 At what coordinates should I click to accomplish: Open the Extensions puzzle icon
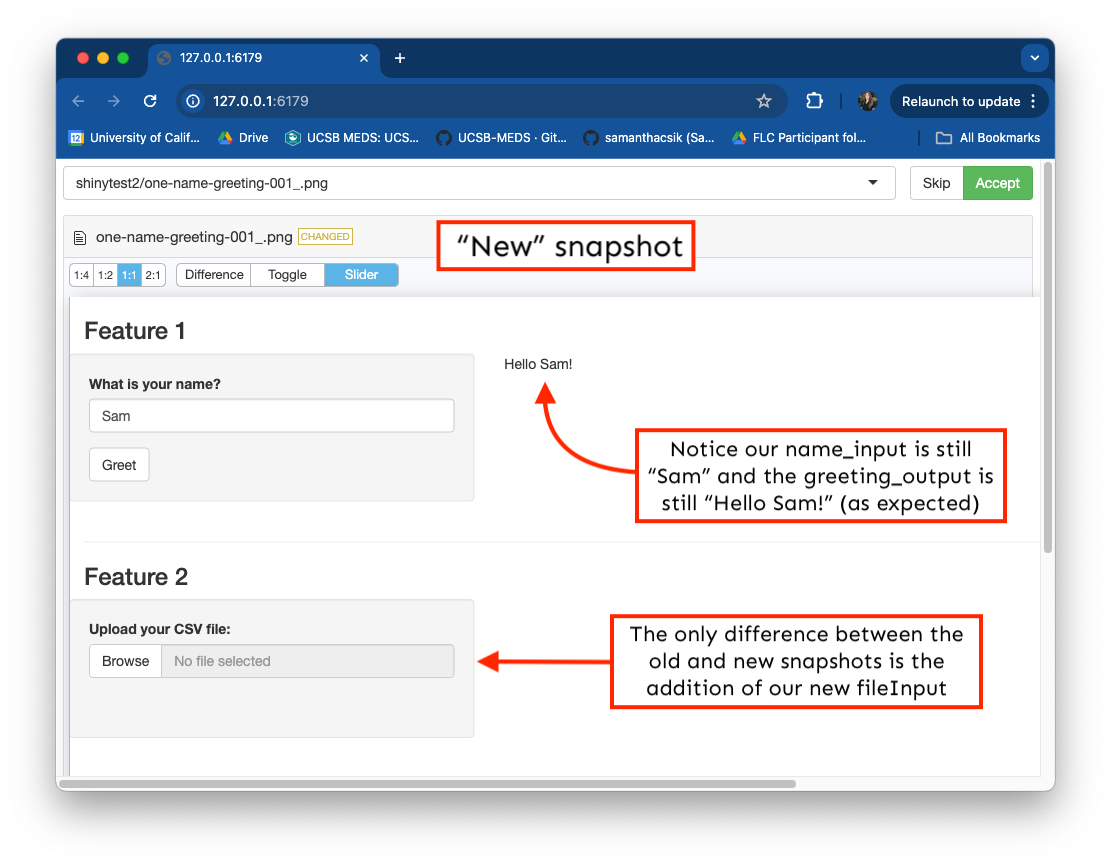point(814,101)
